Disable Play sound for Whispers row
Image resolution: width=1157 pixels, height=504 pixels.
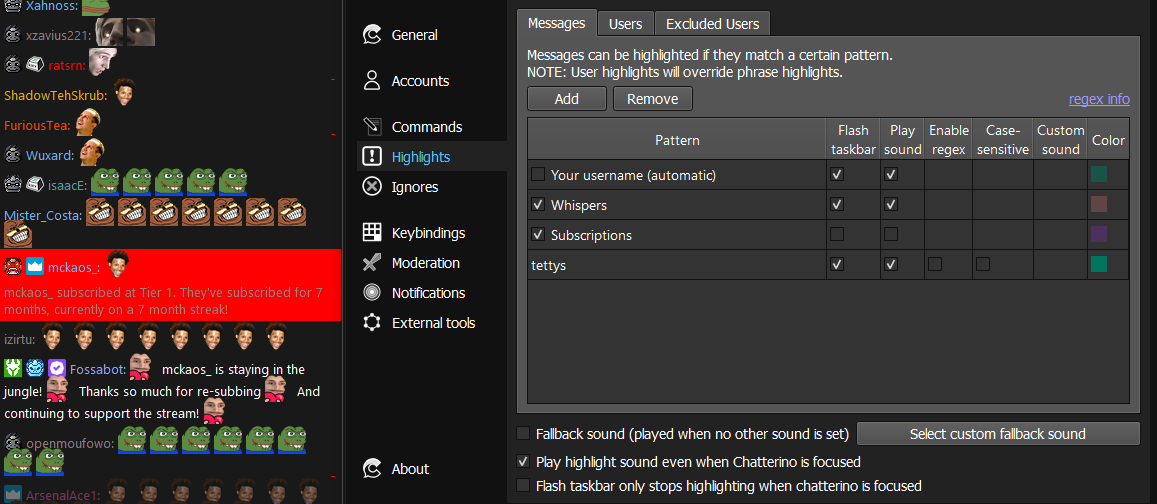tap(891, 204)
